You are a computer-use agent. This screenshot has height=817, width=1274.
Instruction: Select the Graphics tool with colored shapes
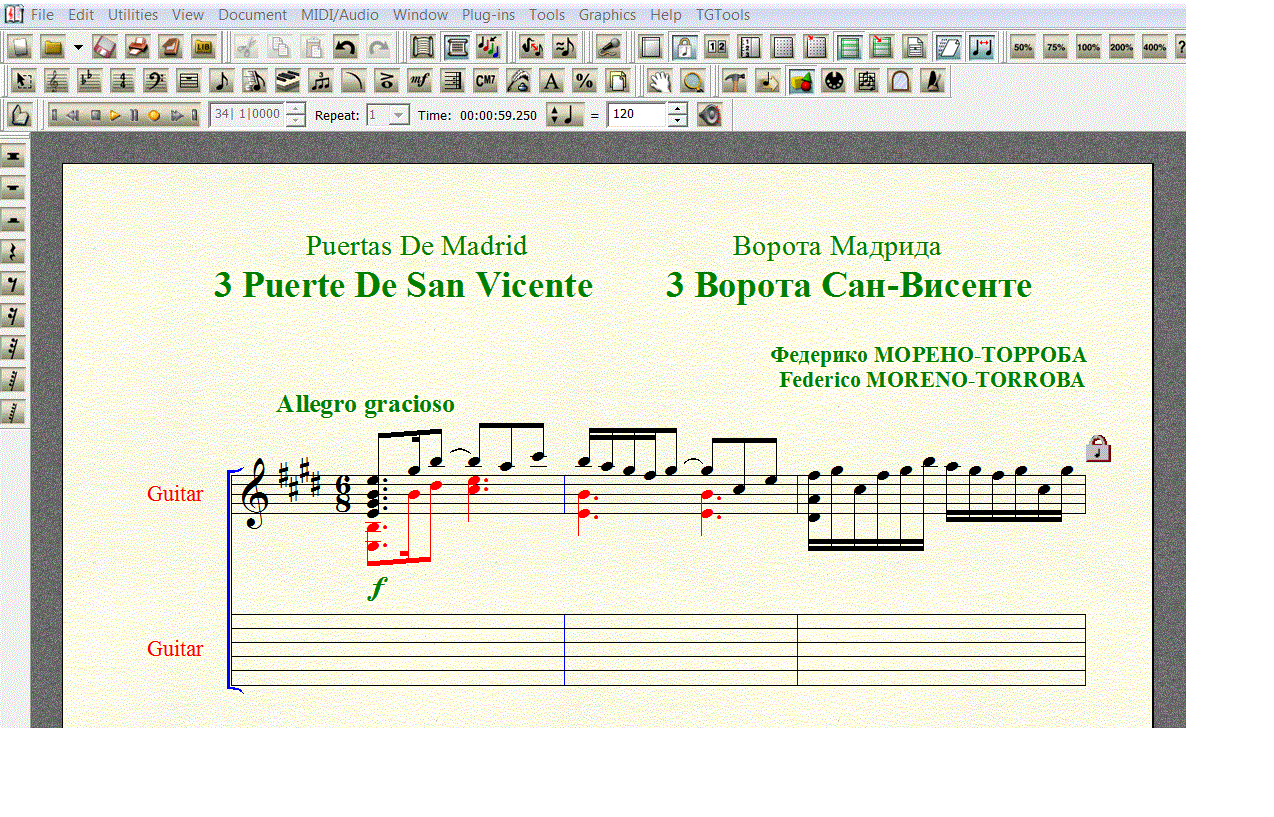pos(800,81)
